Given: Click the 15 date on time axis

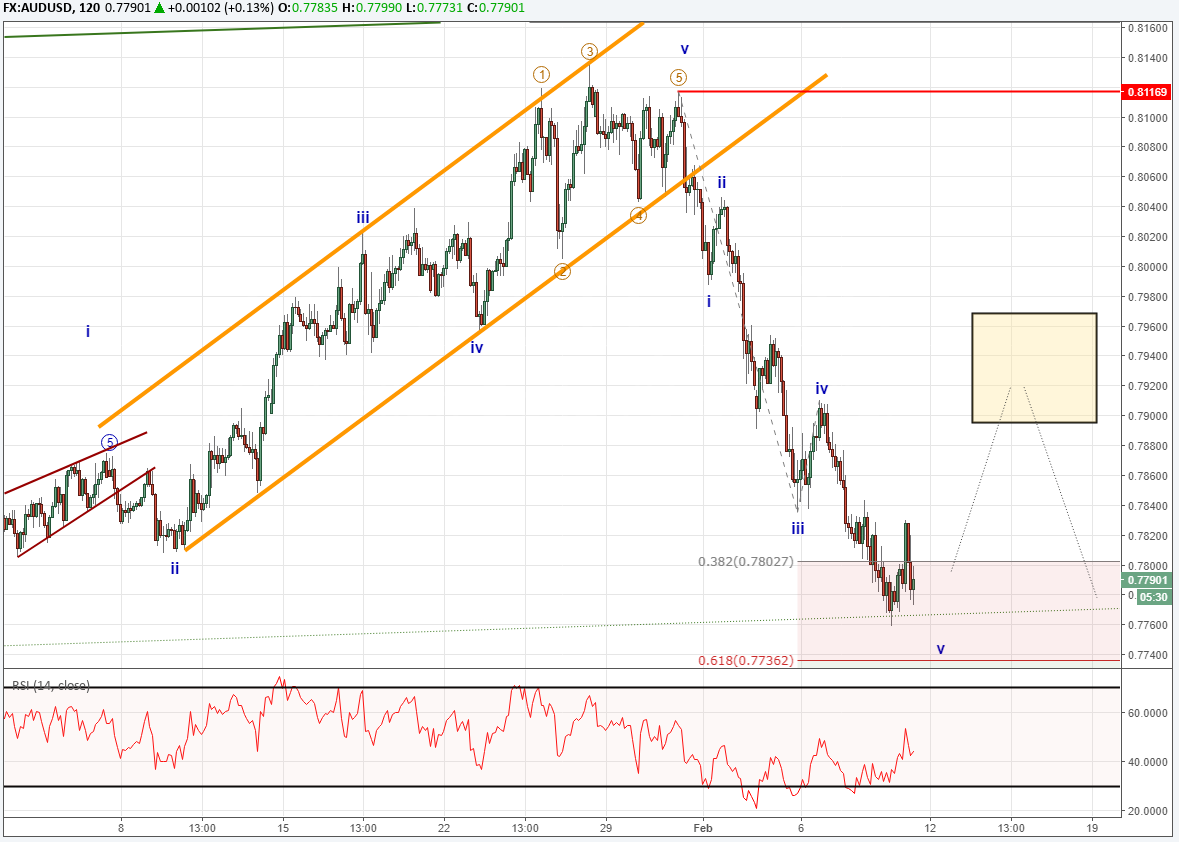Looking at the screenshot, I should click(283, 828).
